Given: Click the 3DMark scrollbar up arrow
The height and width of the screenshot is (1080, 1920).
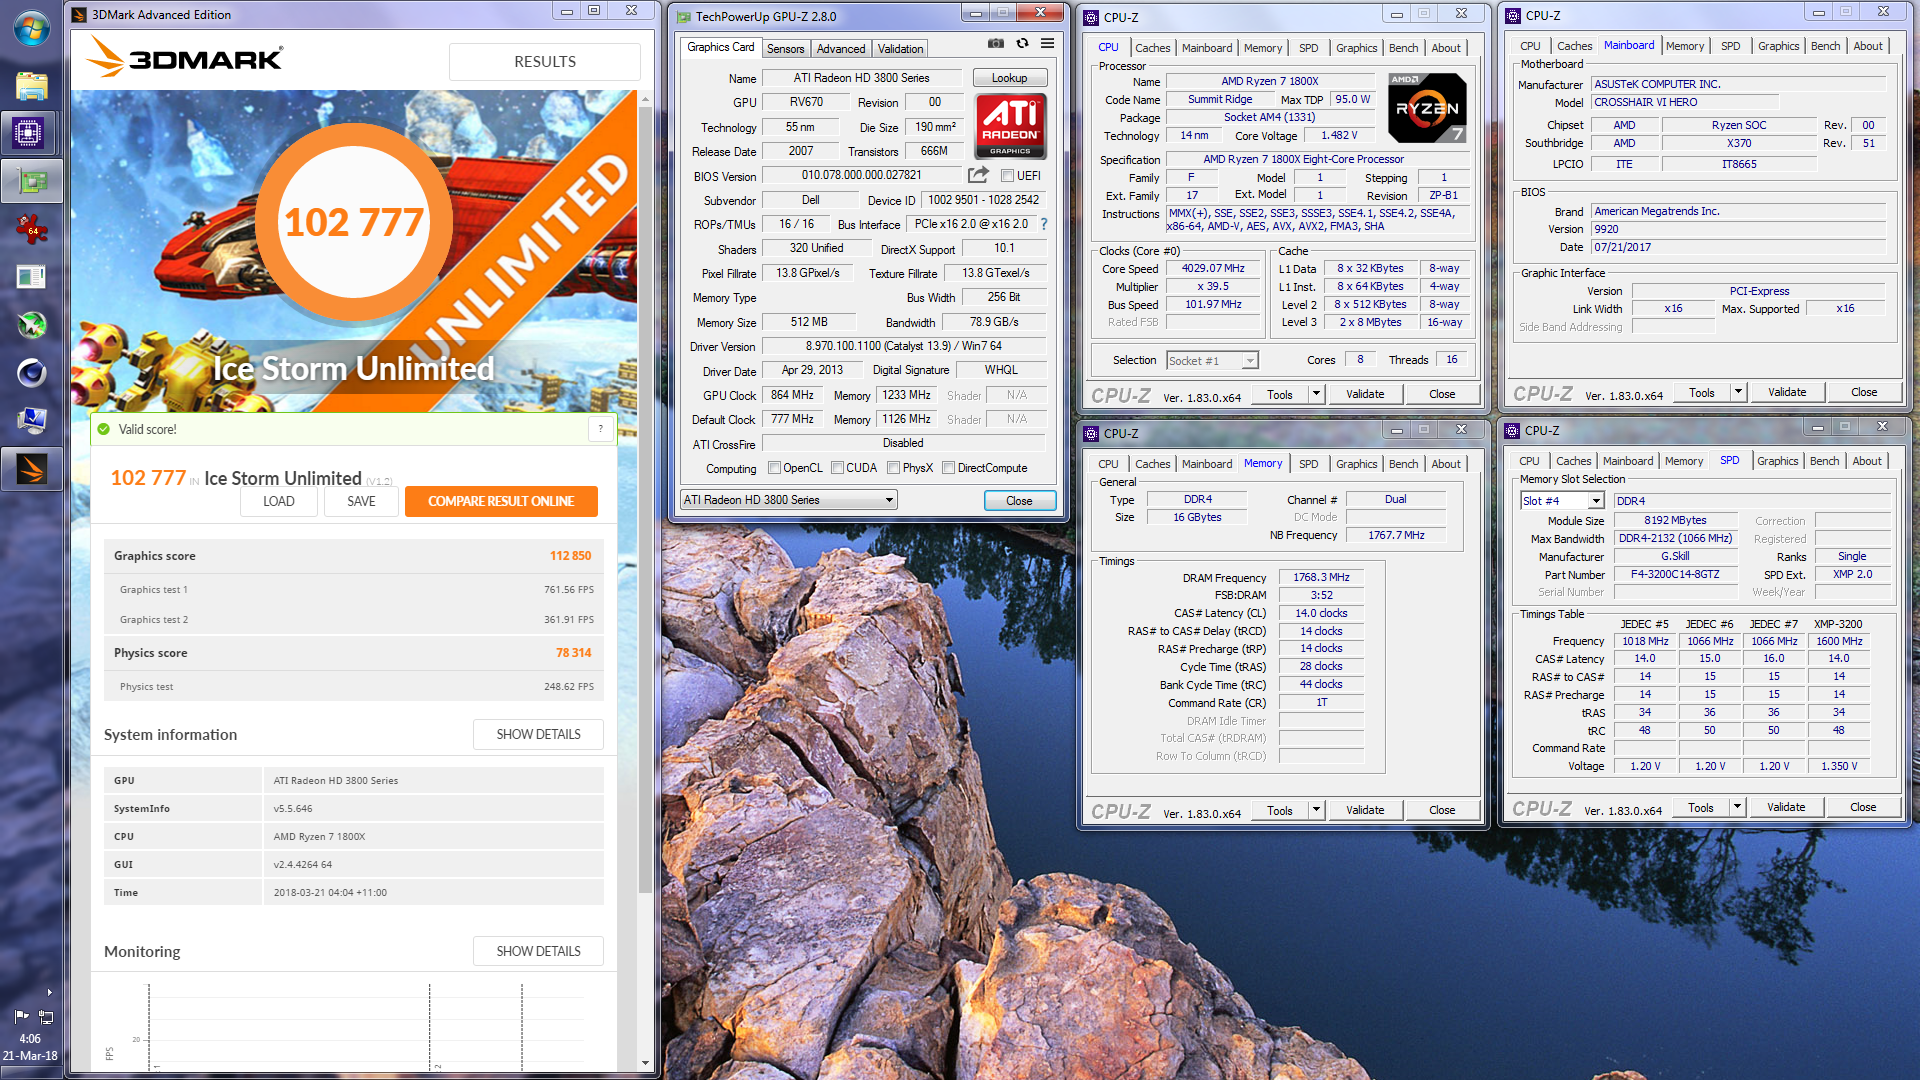Looking at the screenshot, I should coord(645,100).
